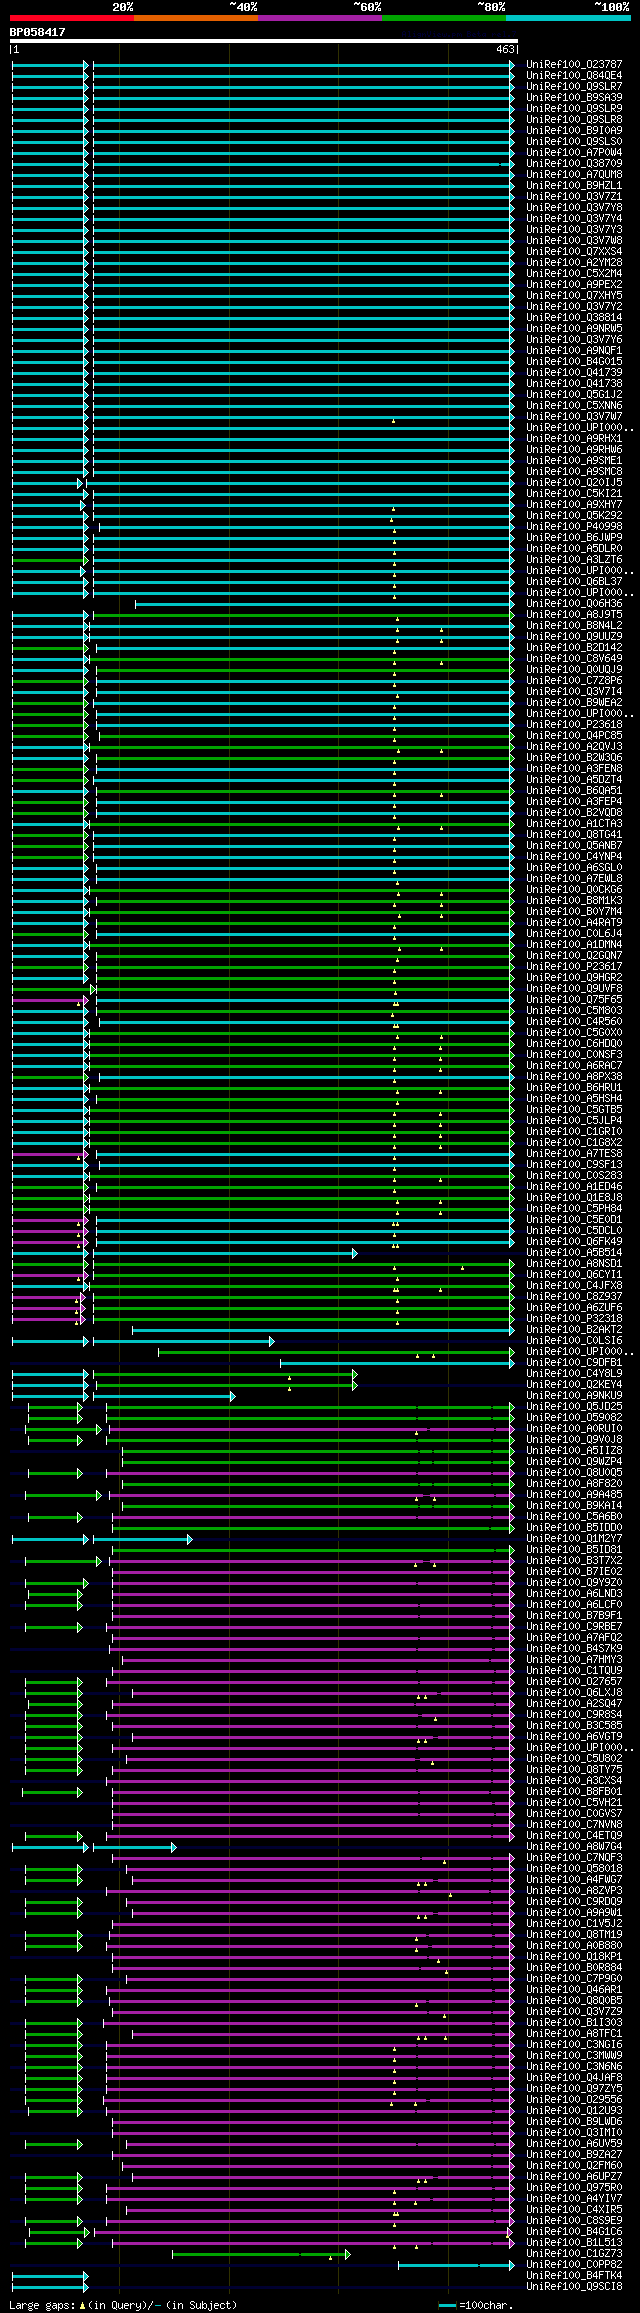Select hit UniRef100_C9RBE7

574,1626
